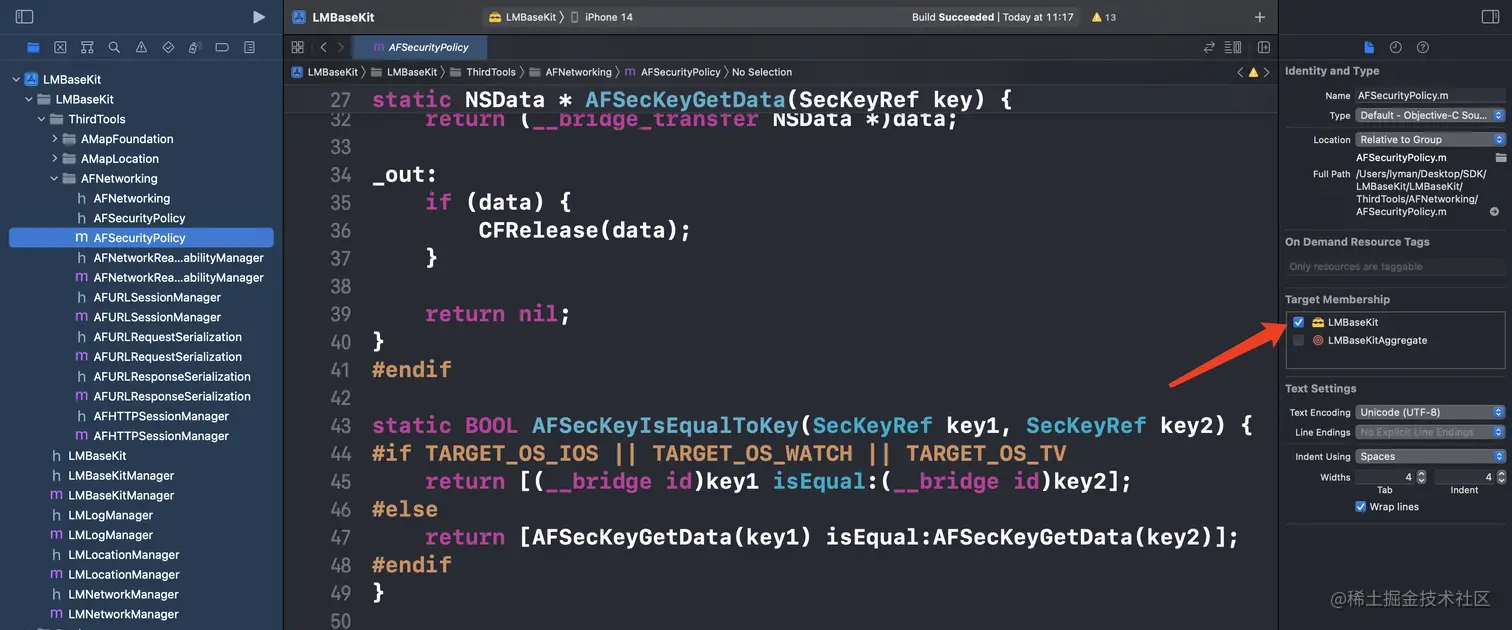Open the Source Control navigator
The image size is (1512, 630).
[60, 47]
